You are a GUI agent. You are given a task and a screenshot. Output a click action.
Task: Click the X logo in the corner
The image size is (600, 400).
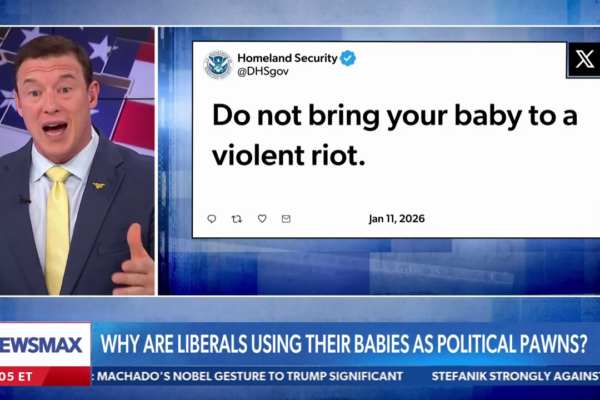[584, 60]
